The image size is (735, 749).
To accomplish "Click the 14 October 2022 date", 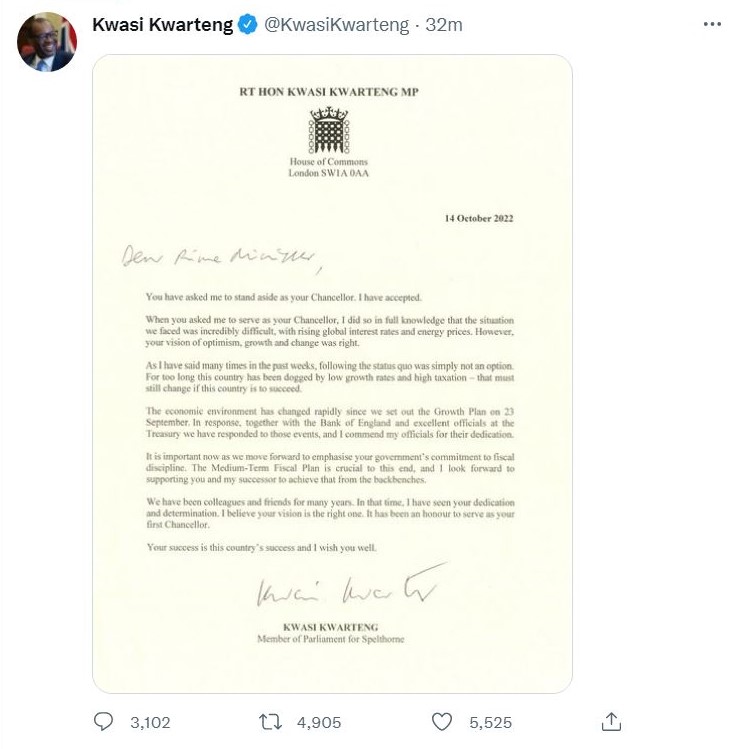I will [479, 218].
